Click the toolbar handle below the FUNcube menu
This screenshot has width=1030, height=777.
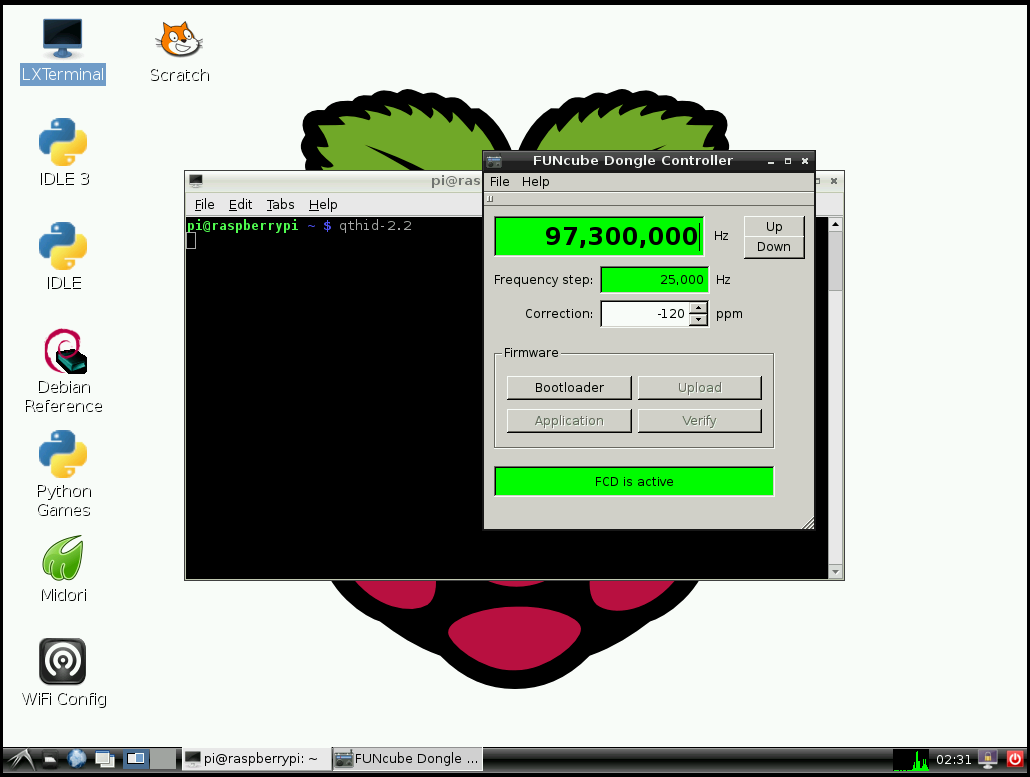pyautogui.click(x=490, y=198)
